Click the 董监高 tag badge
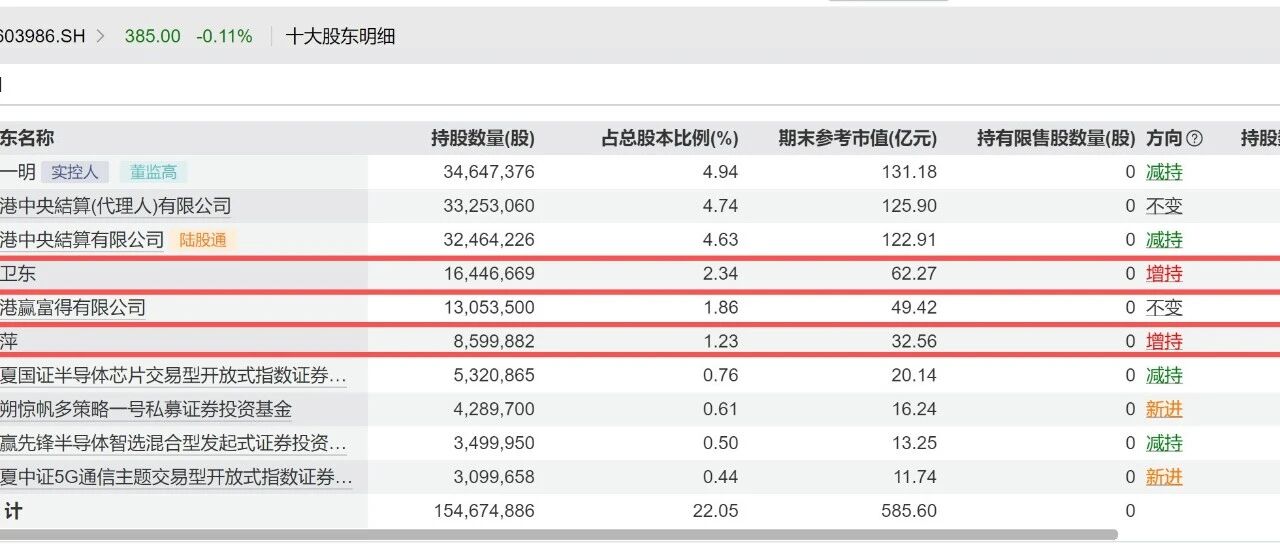The width and height of the screenshot is (1280, 545). click(153, 172)
